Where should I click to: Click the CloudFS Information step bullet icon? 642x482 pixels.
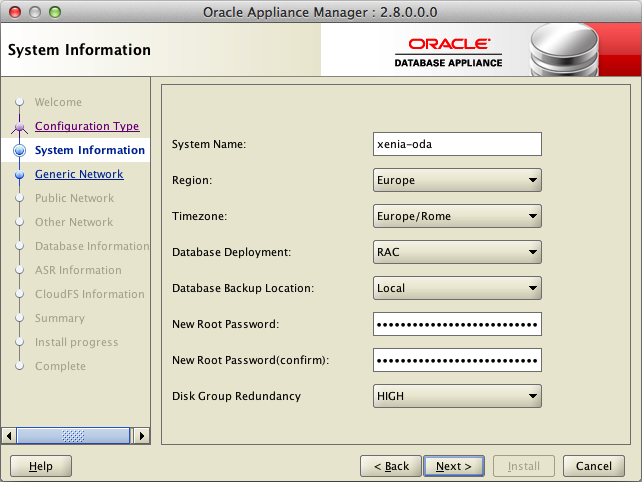coord(19,294)
